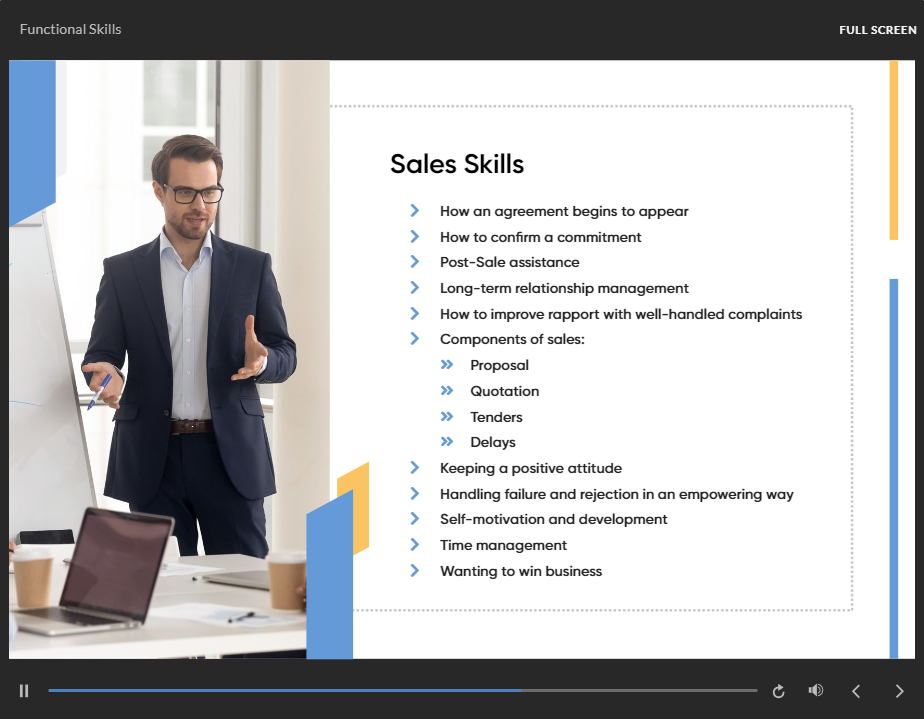Advance using the right chevron arrow
Viewport: 924px width, 719px height.
(x=899, y=690)
